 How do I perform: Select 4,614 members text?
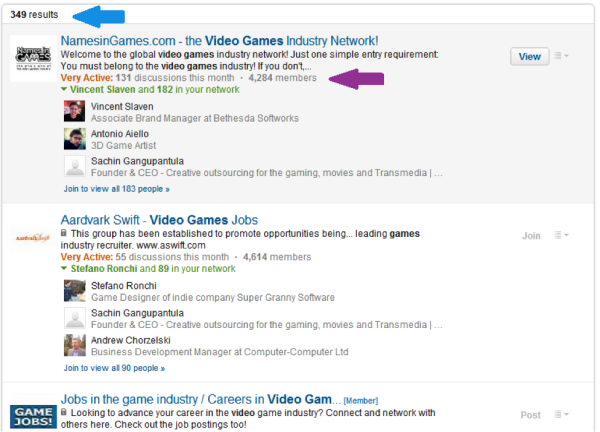tap(277, 257)
